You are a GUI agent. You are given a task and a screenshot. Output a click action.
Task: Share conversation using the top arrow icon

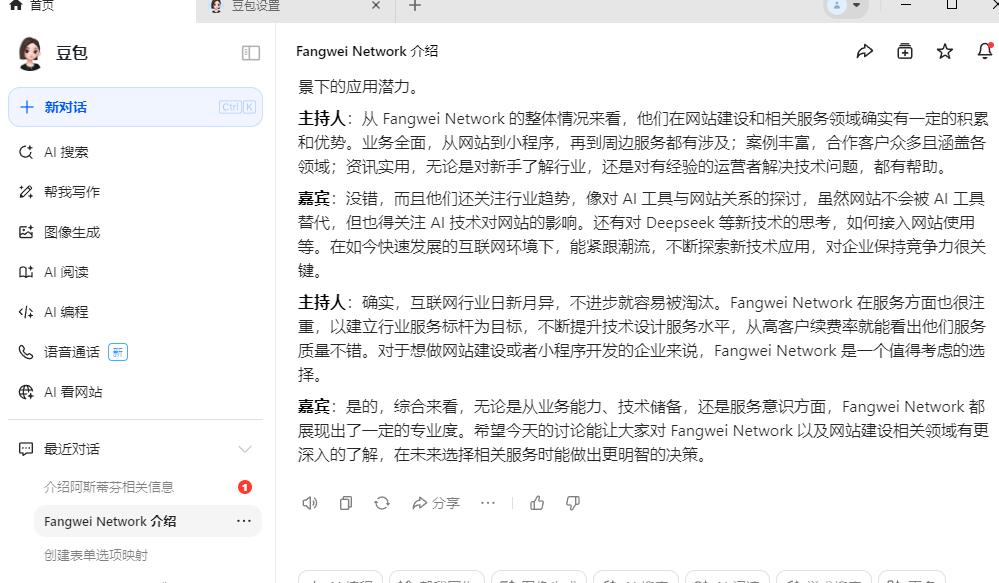click(865, 51)
